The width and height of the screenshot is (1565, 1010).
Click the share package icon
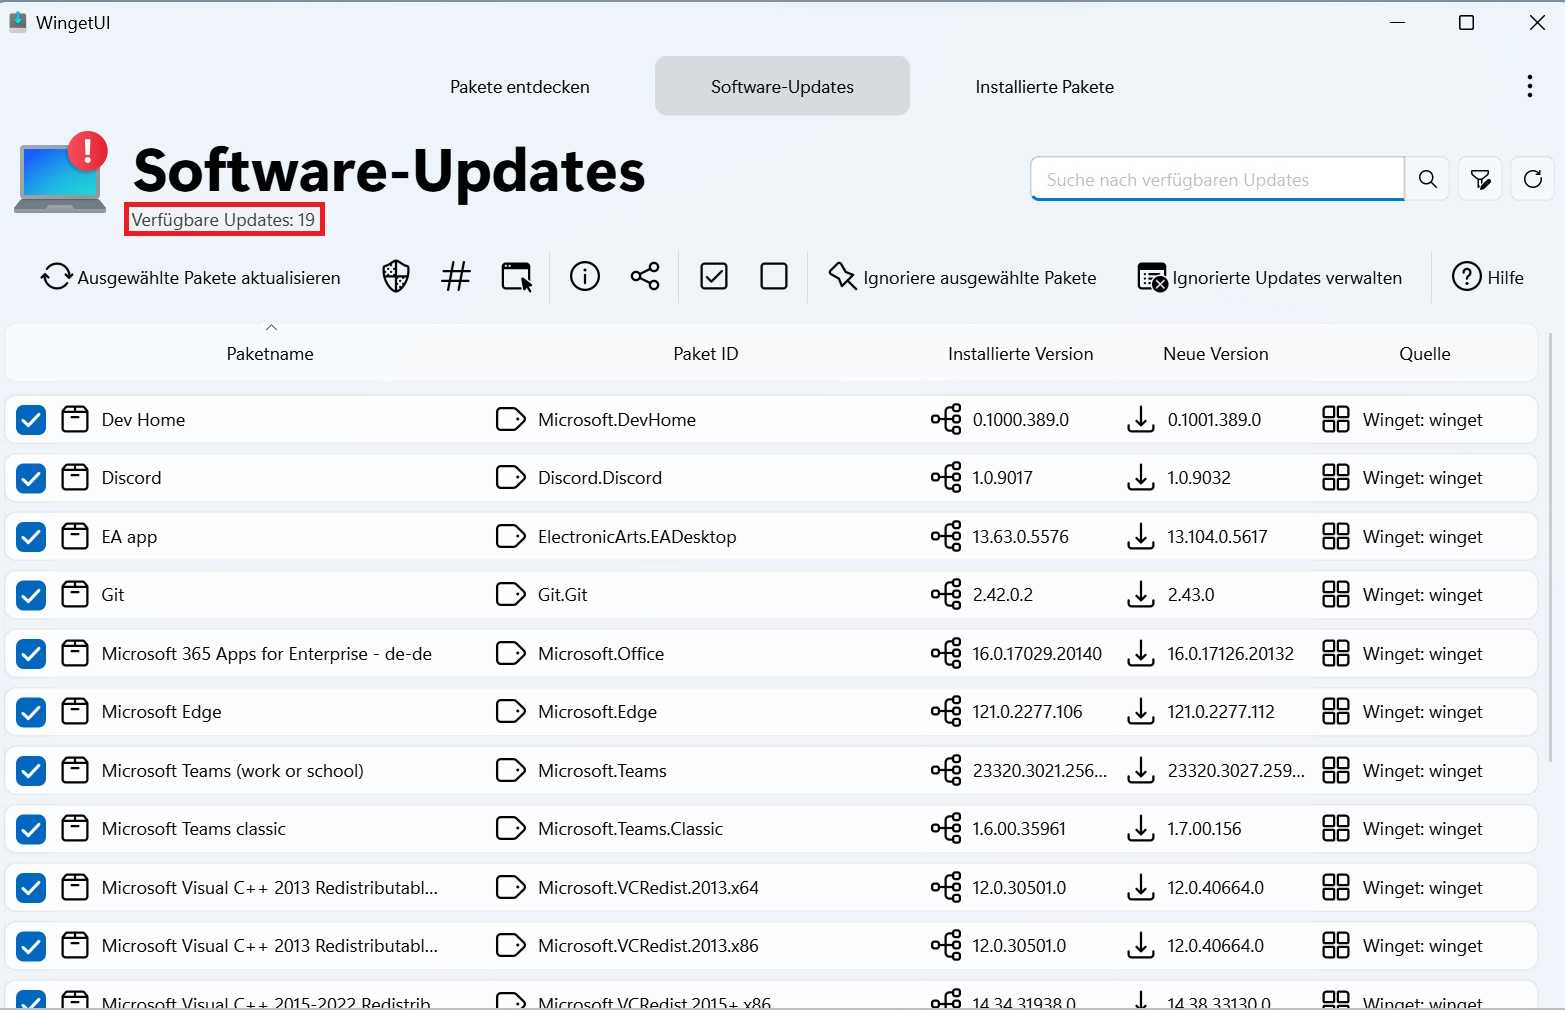coord(645,276)
